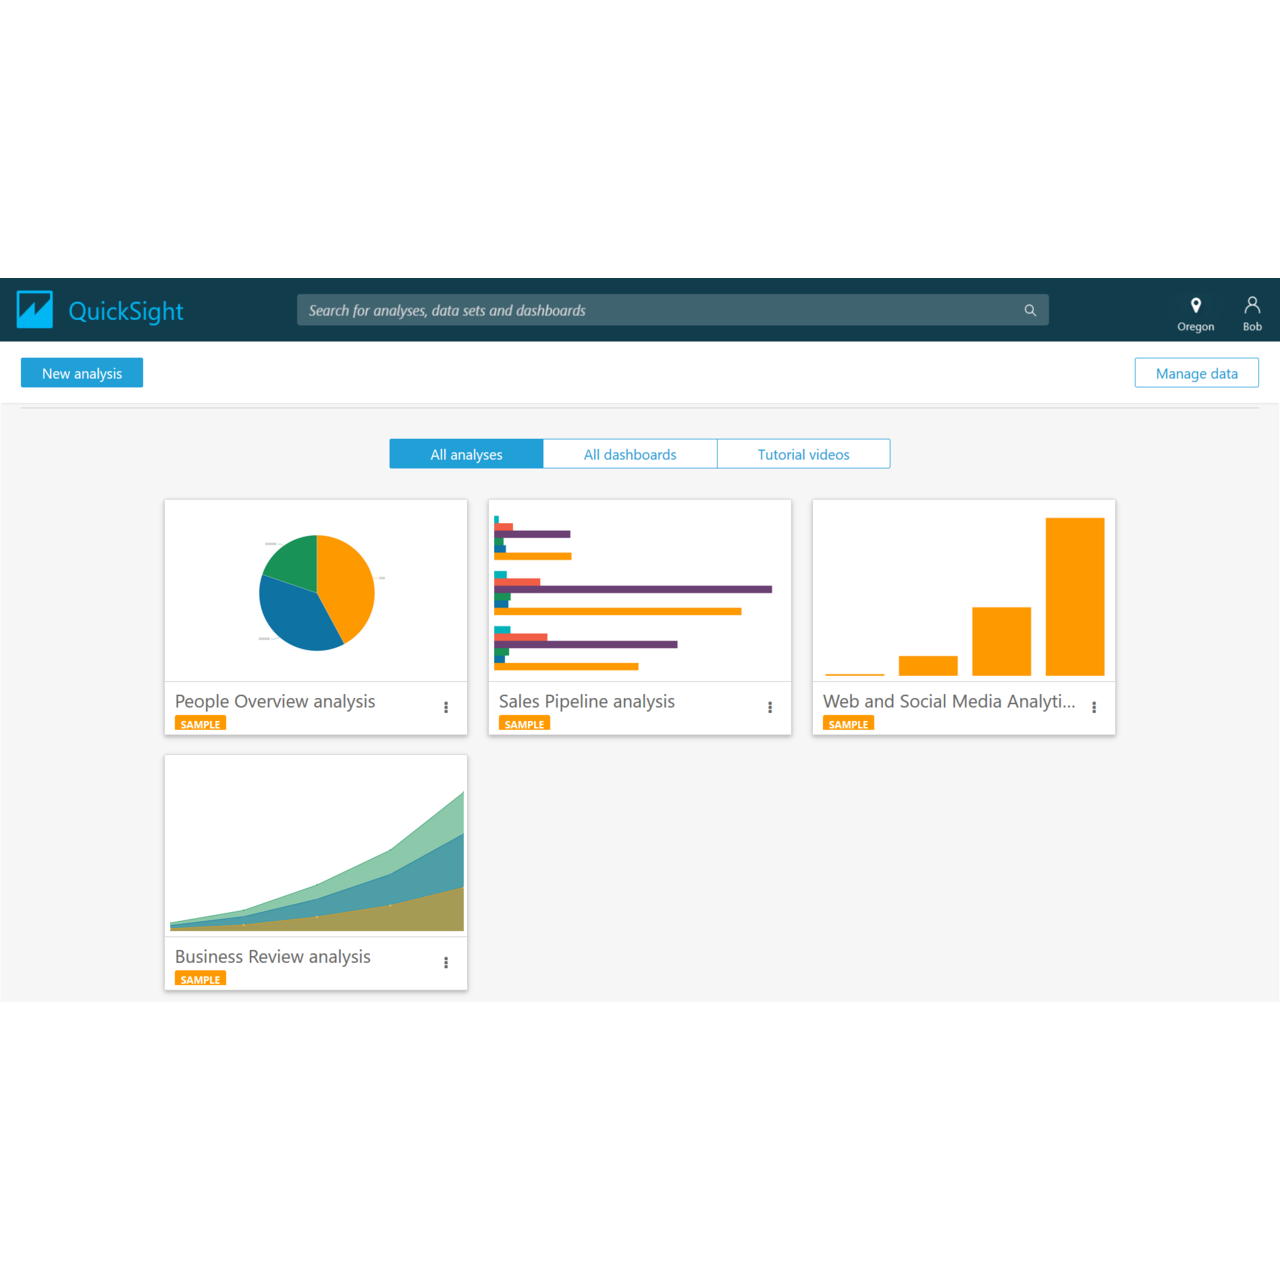Click the kebab icon on Business Review analysis
This screenshot has width=1280, height=1280.
[x=446, y=962]
